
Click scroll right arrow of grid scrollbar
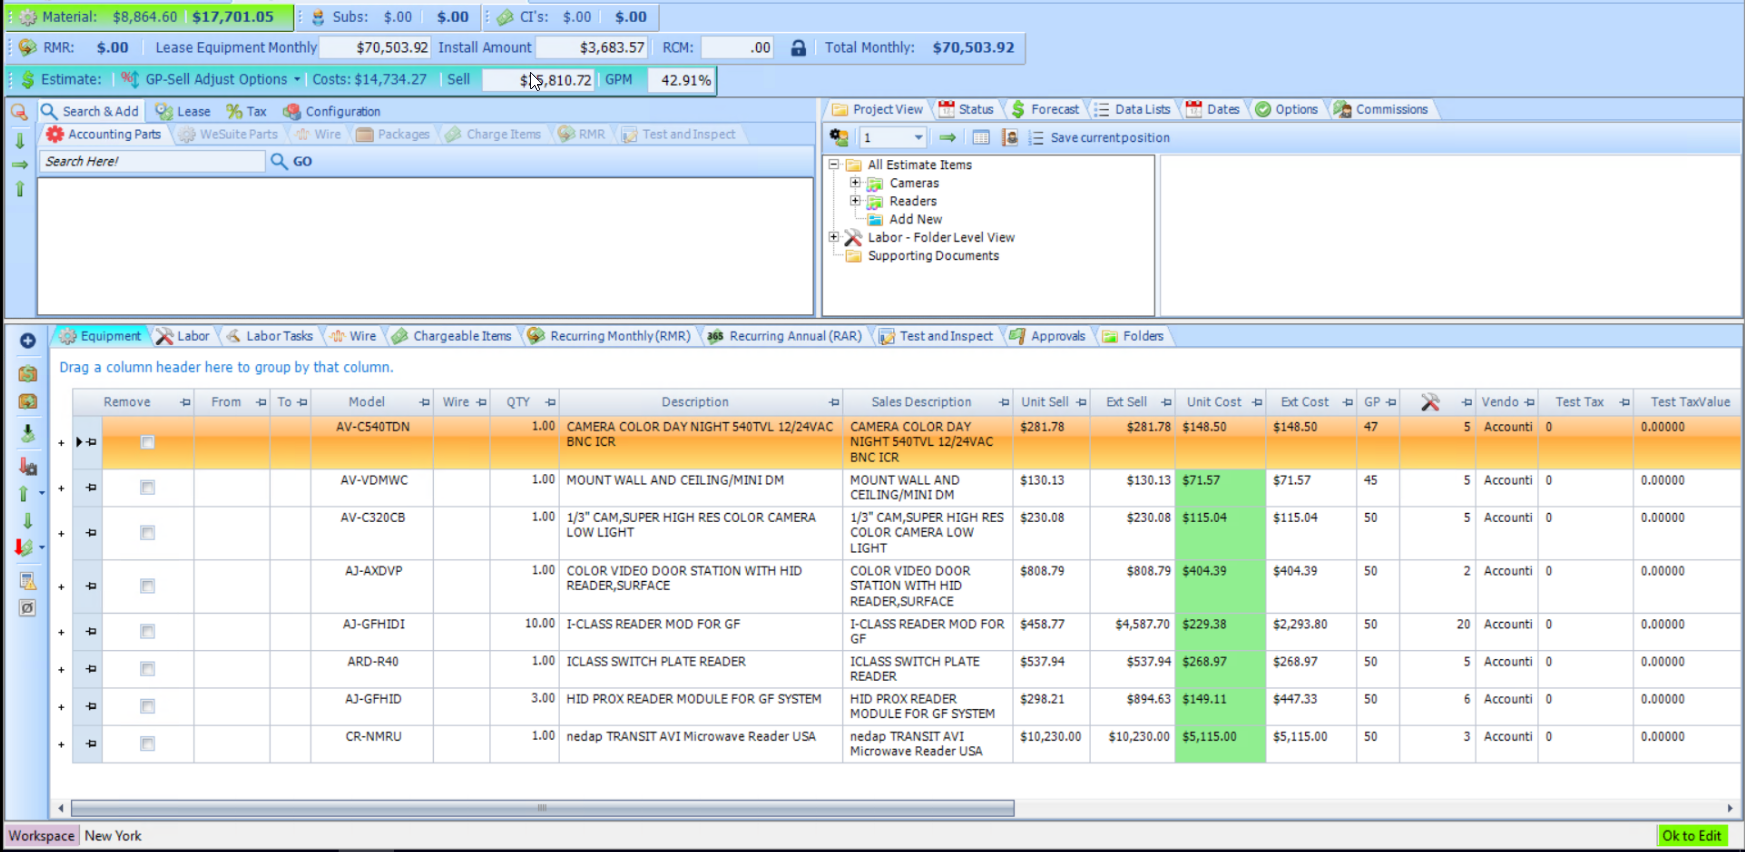point(1730,808)
